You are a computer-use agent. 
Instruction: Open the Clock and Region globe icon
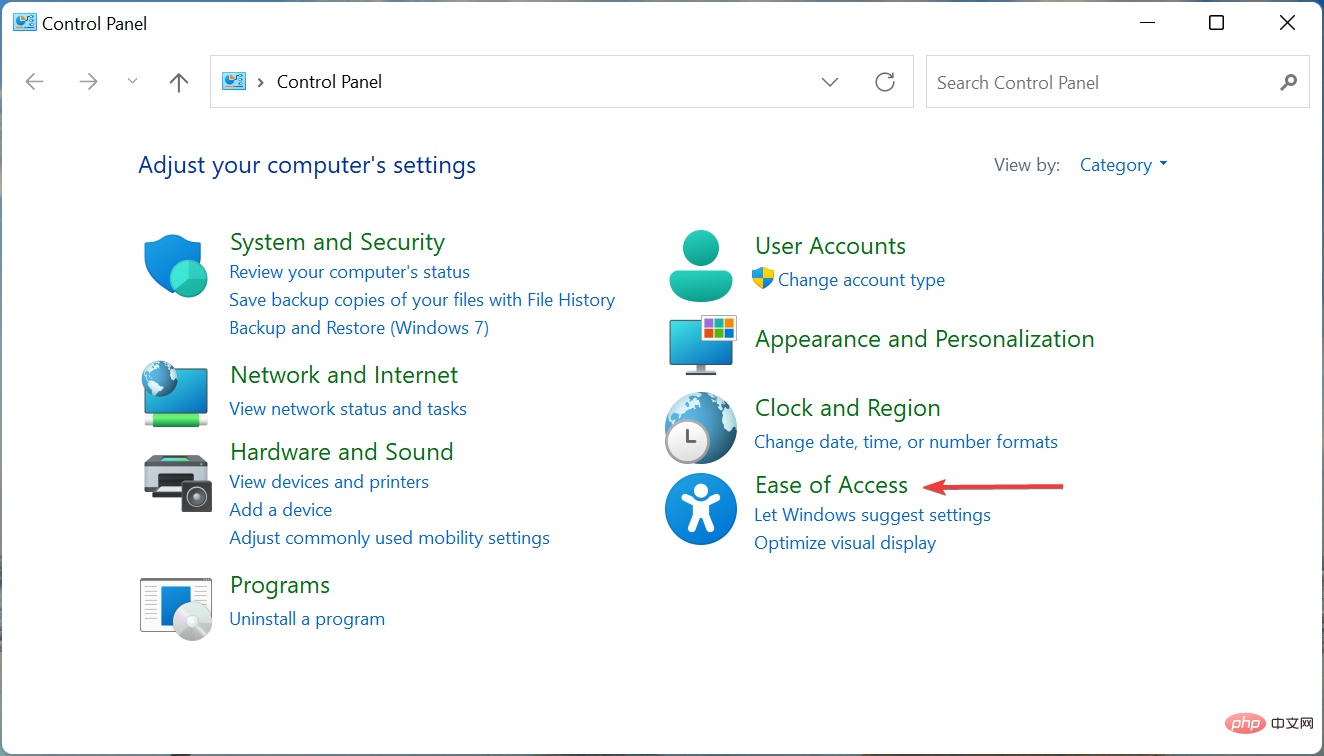(x=701, y=428)
